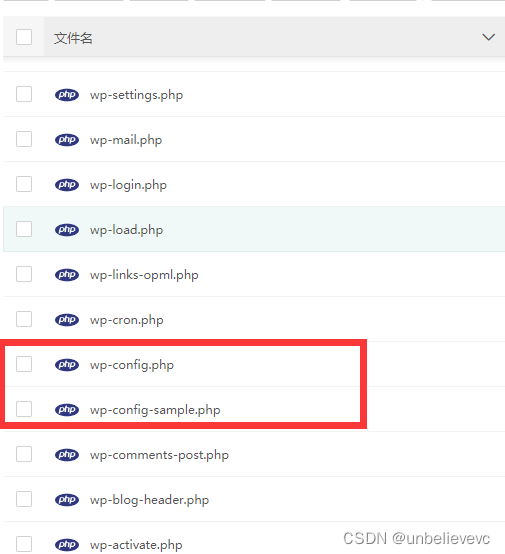Click the wp-blog-header.php file name
Screen dimensions: 505x554
tap(149, 500)
